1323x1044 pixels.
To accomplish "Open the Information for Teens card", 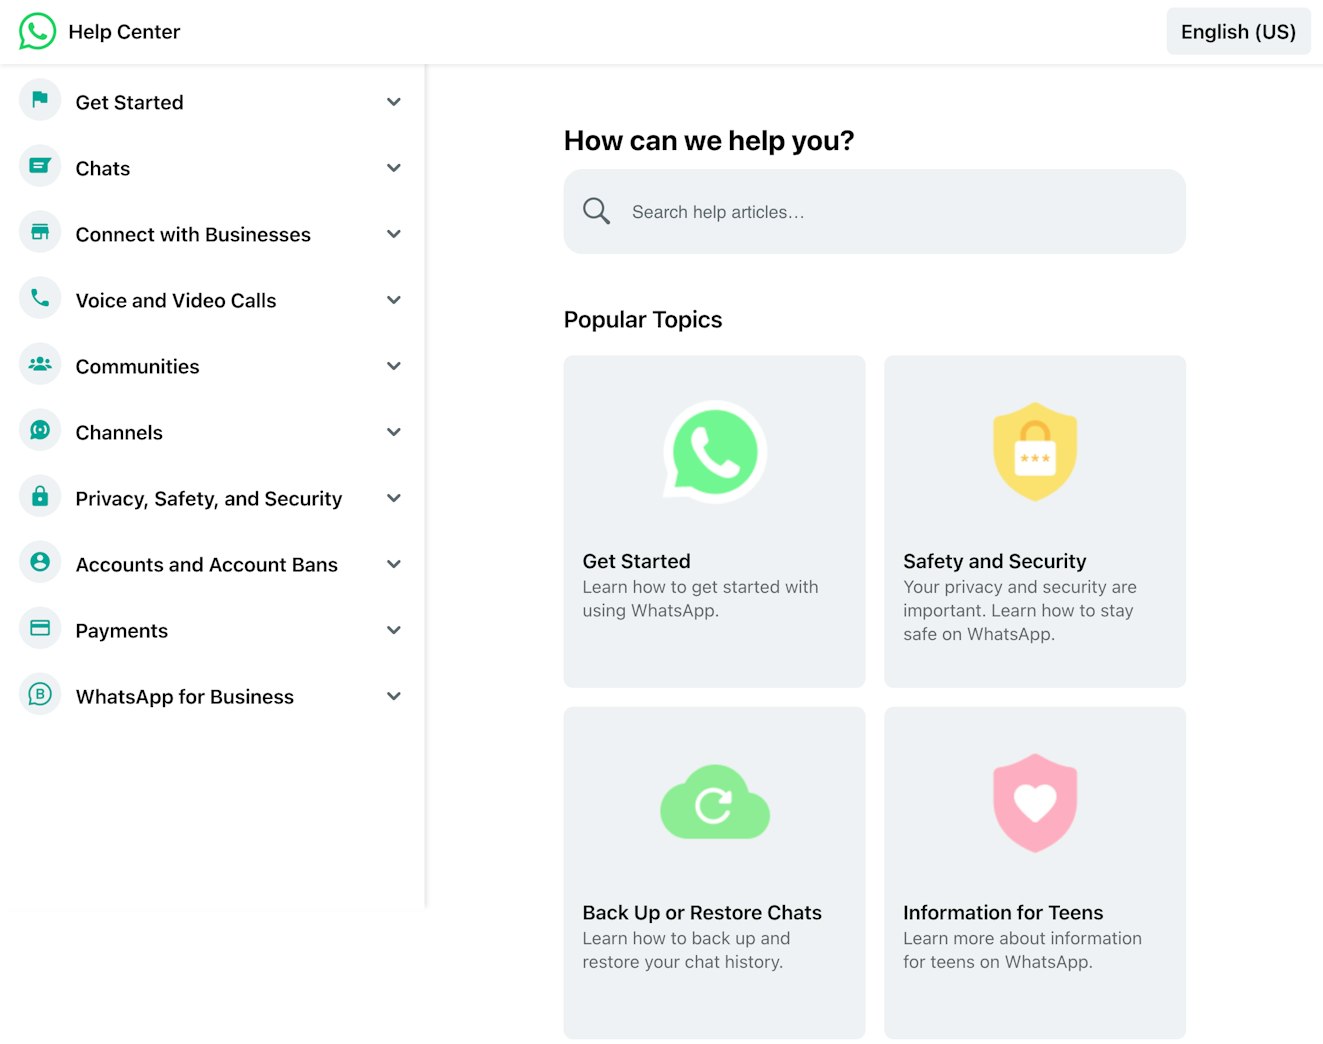I will point(1034,872).
